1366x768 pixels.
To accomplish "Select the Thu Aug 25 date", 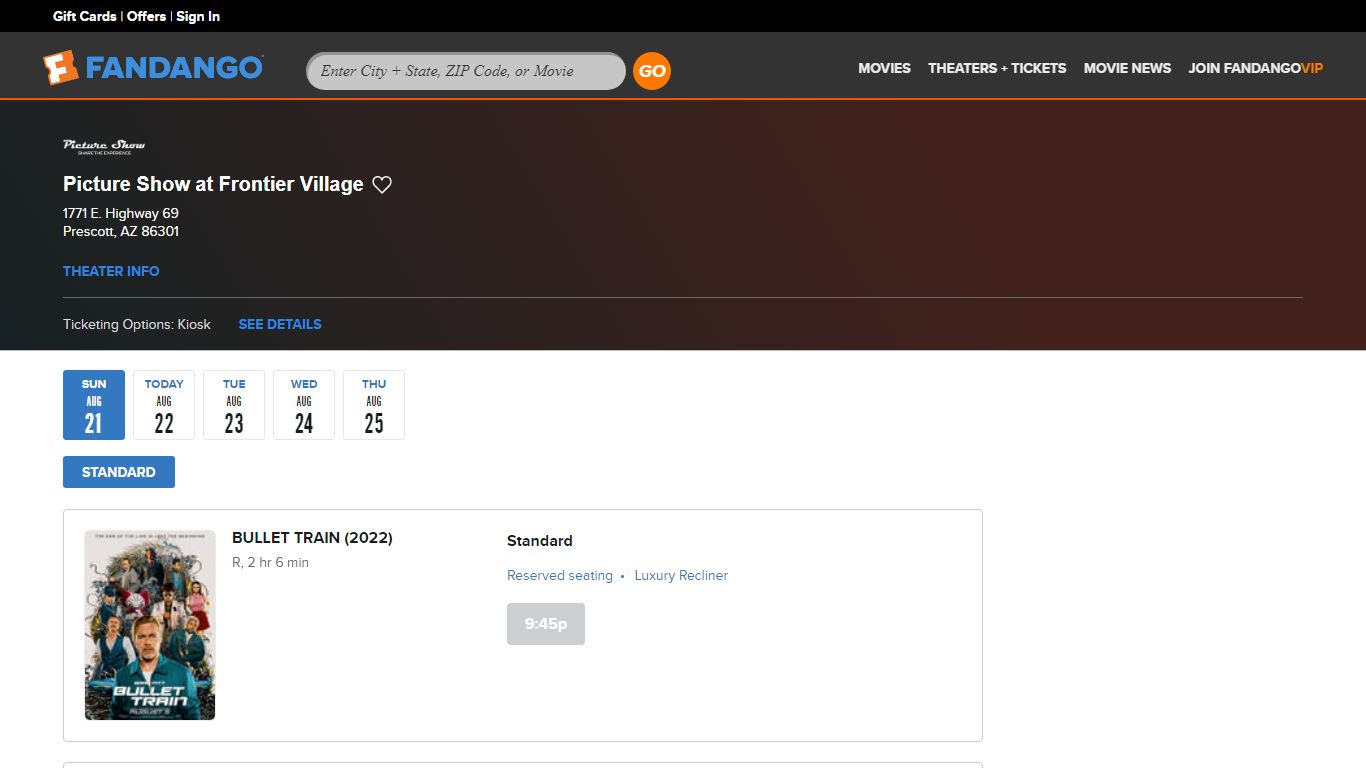I will click(x=374, y=405).
